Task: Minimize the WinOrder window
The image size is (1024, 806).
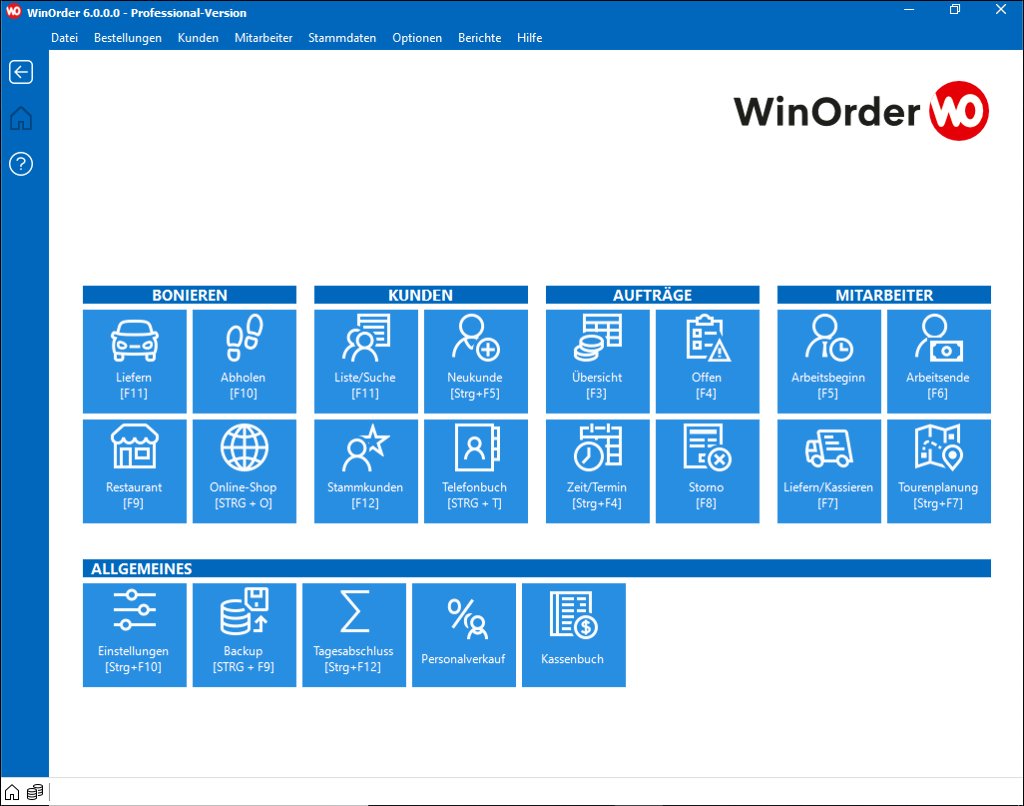Action: pos(908,10)
